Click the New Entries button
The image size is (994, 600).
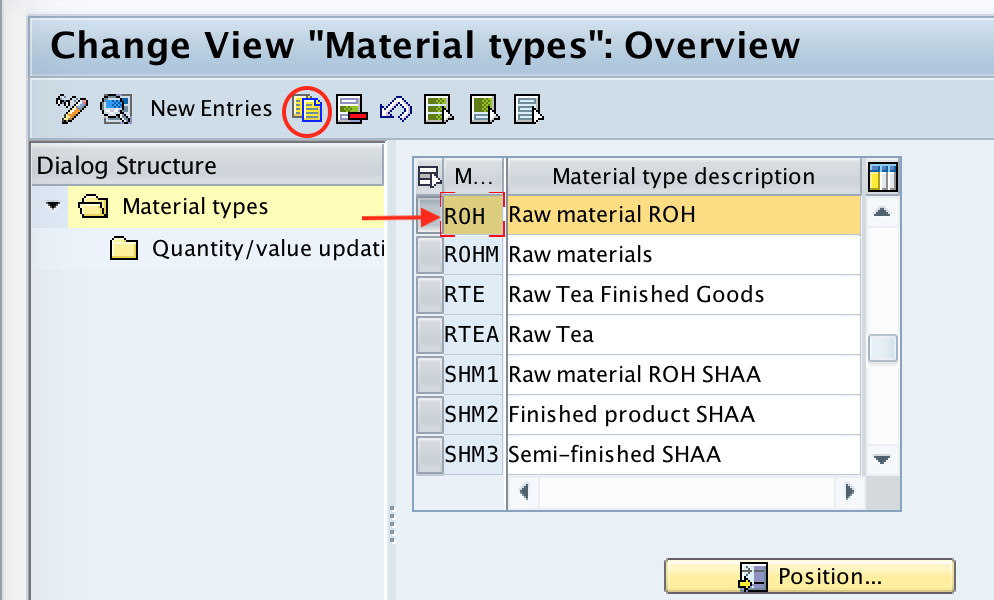pyautogui.click(x=211, y=108)
